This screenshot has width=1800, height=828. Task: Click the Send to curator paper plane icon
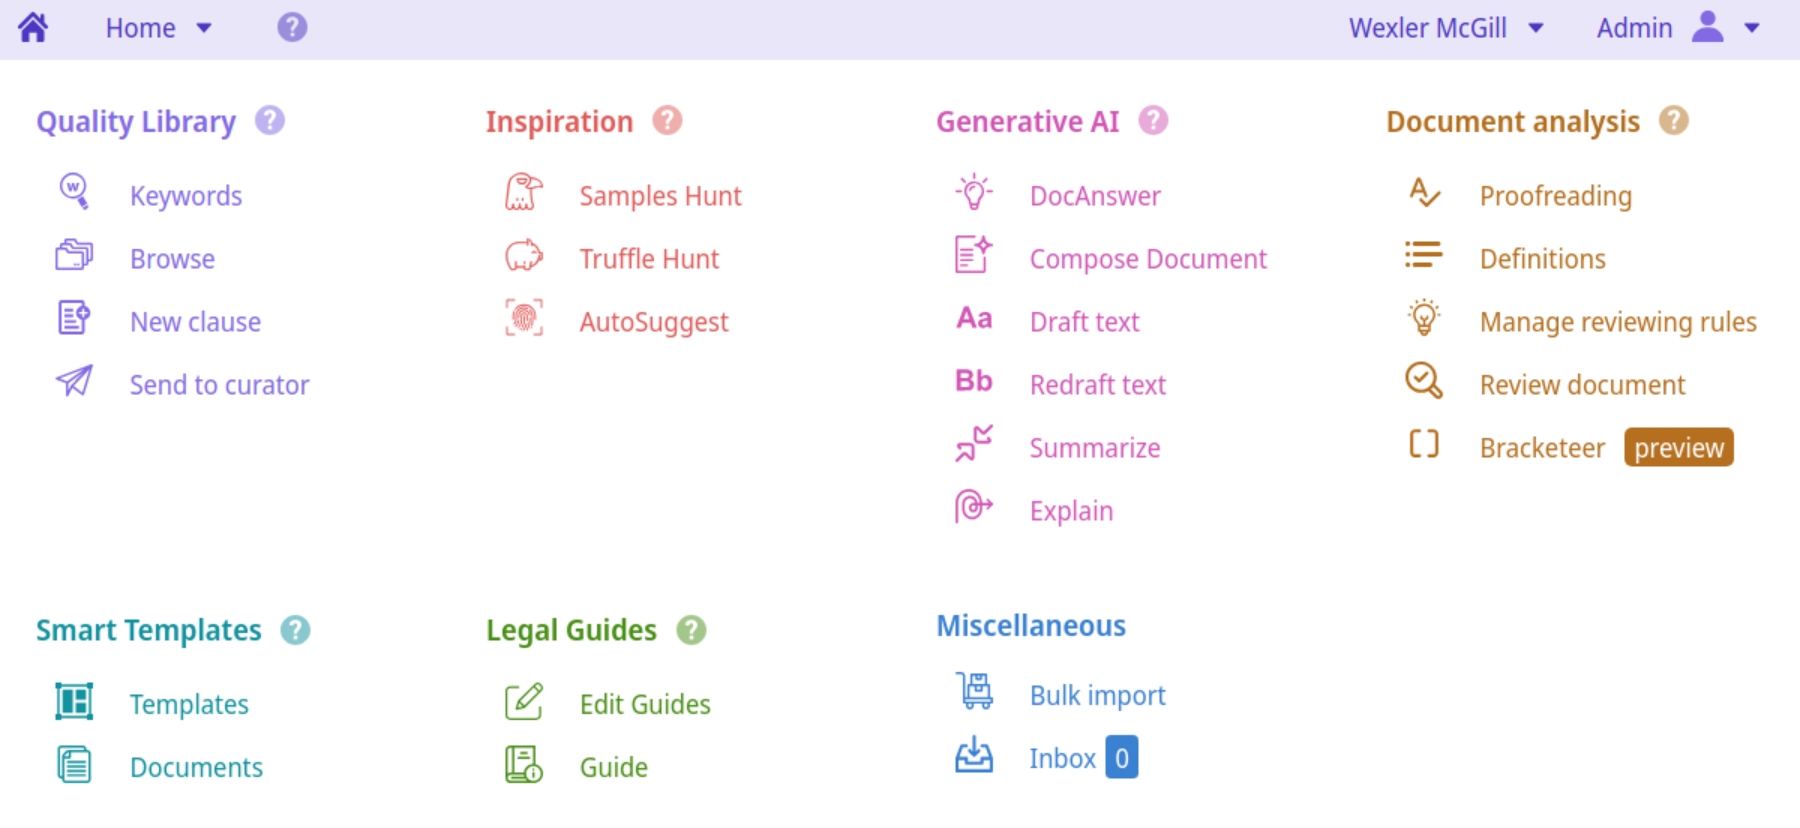pyautogui.click(x=74, y=380)
